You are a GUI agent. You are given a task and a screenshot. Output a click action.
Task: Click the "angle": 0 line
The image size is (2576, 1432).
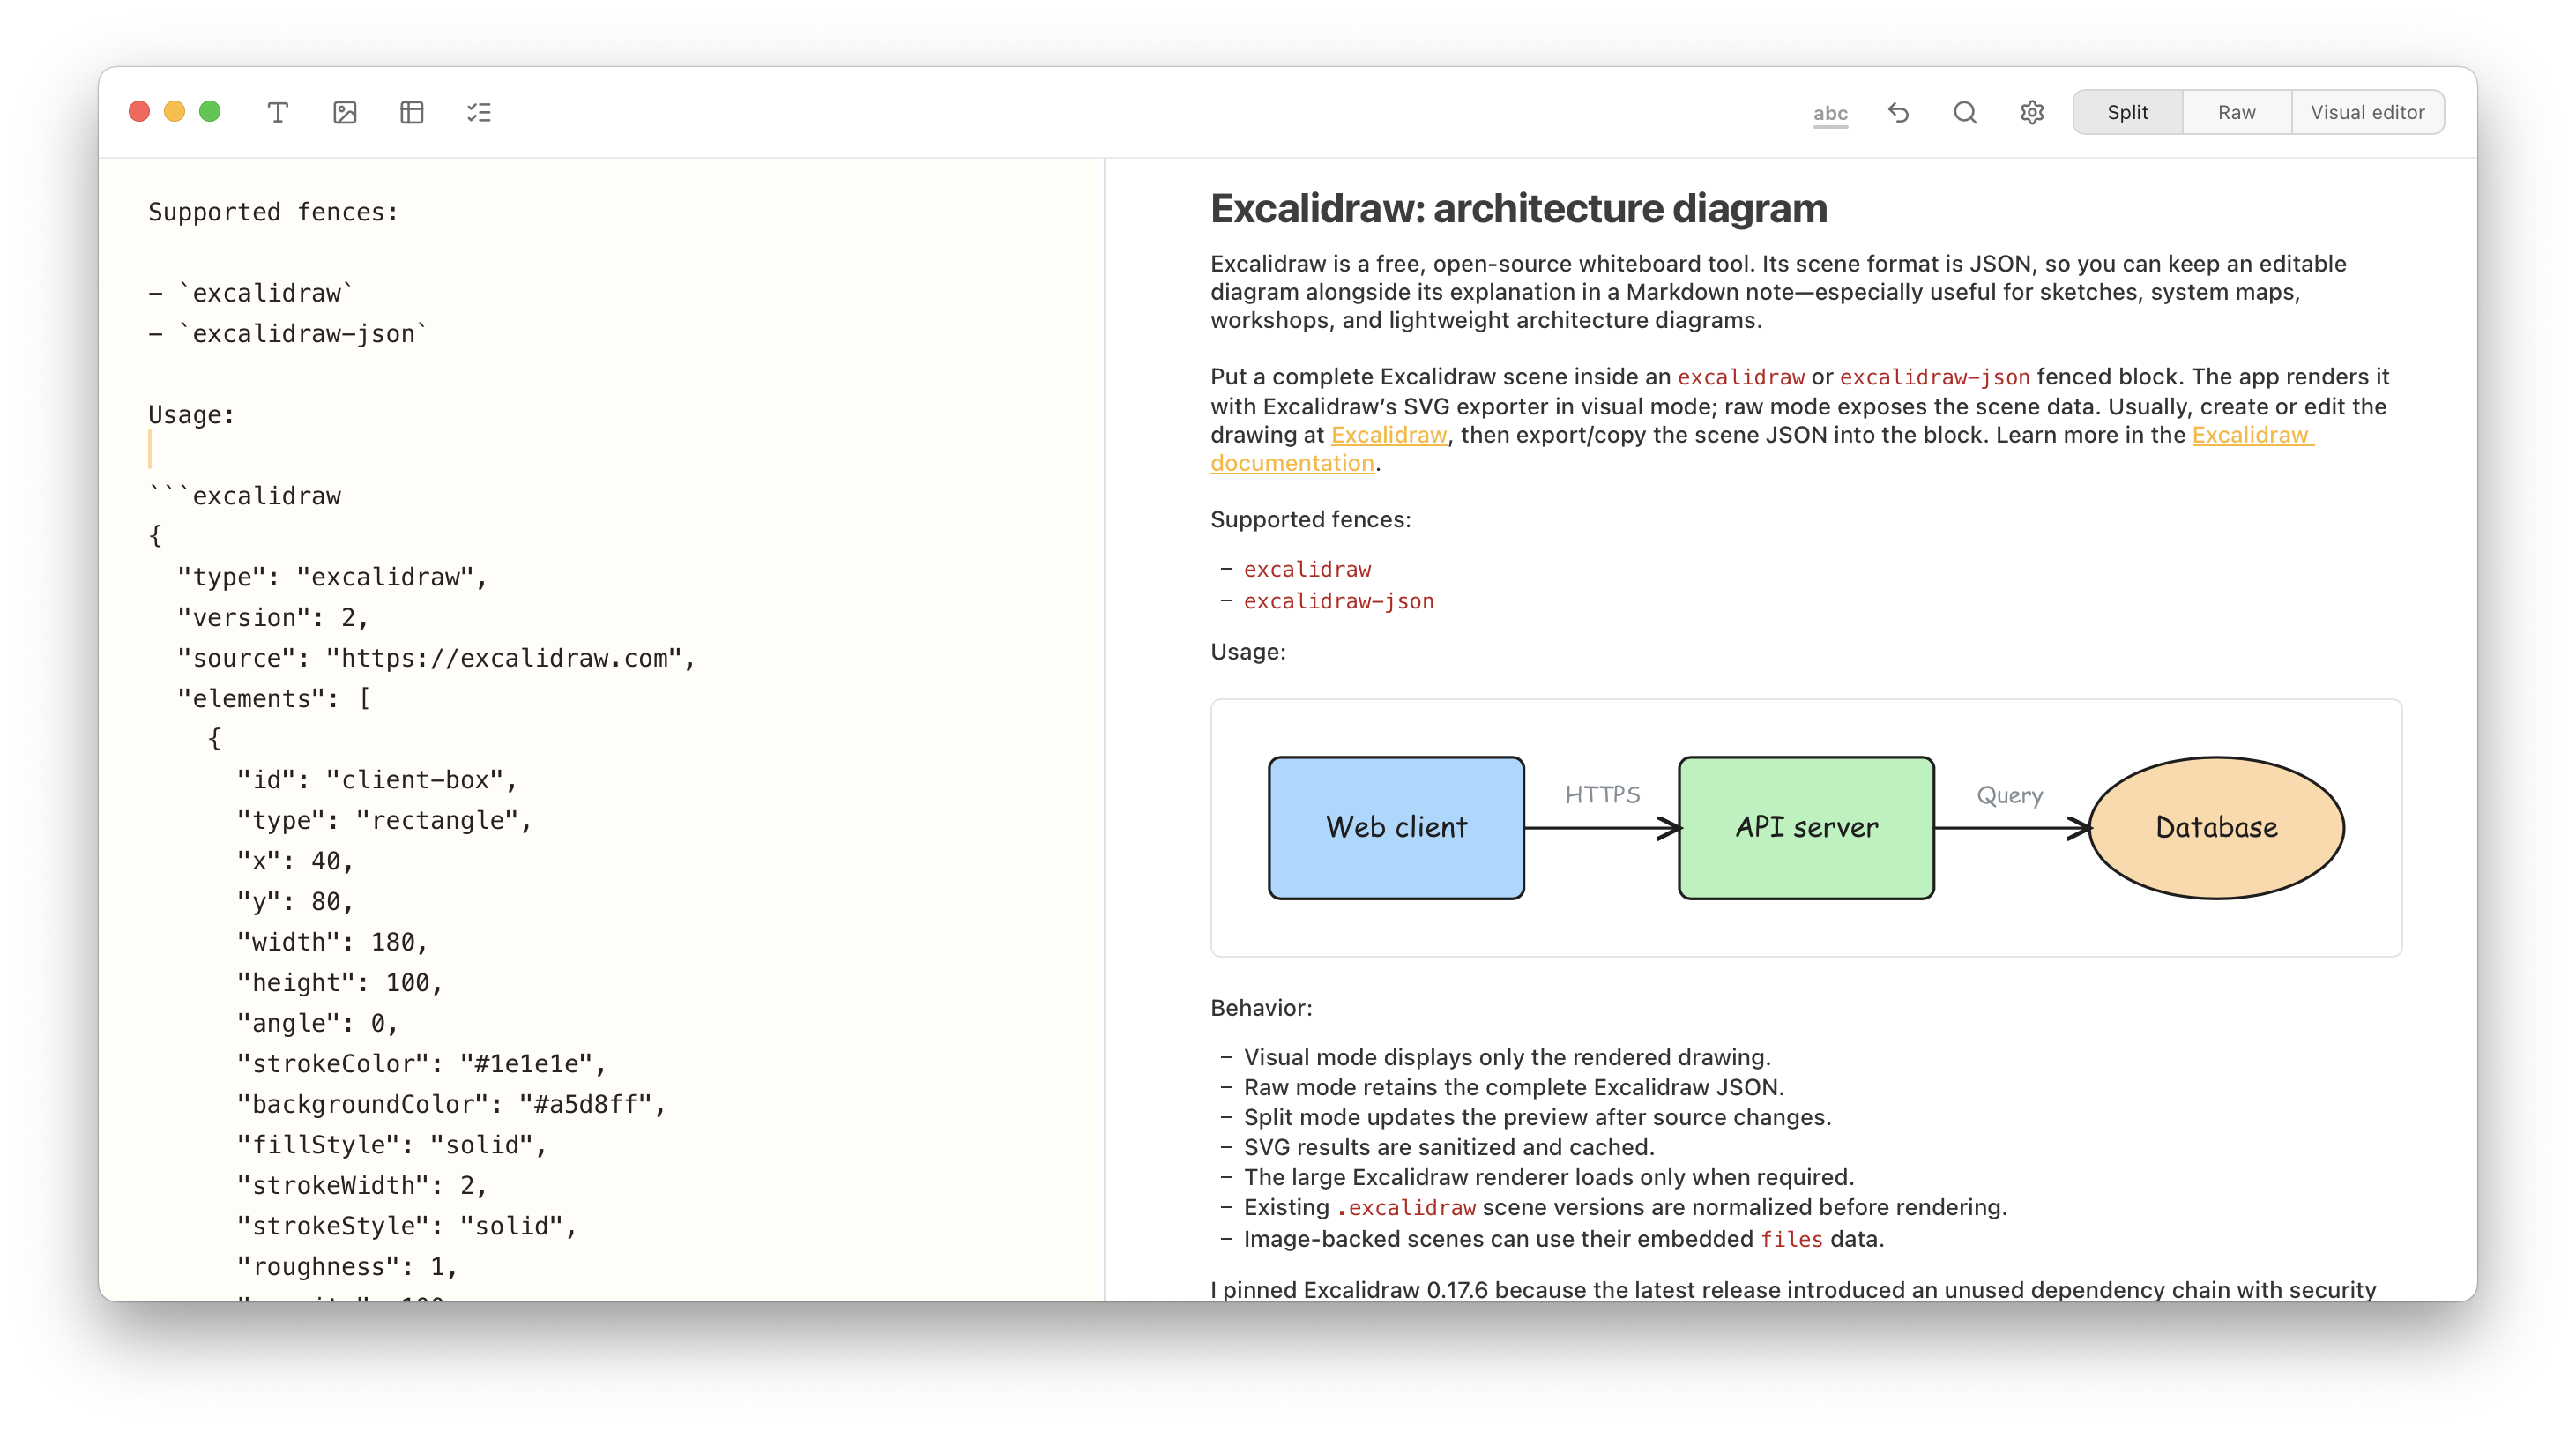coord(317,1023)
